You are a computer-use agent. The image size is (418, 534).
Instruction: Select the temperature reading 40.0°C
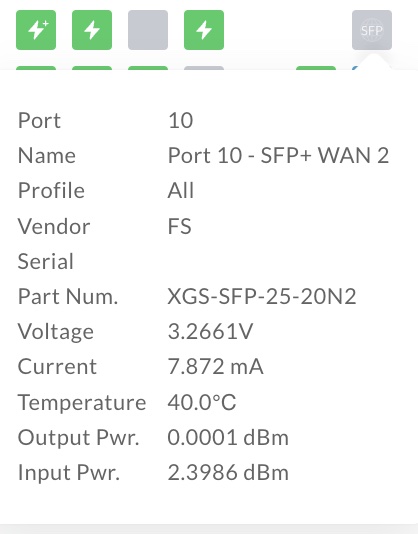coord(202,402)
